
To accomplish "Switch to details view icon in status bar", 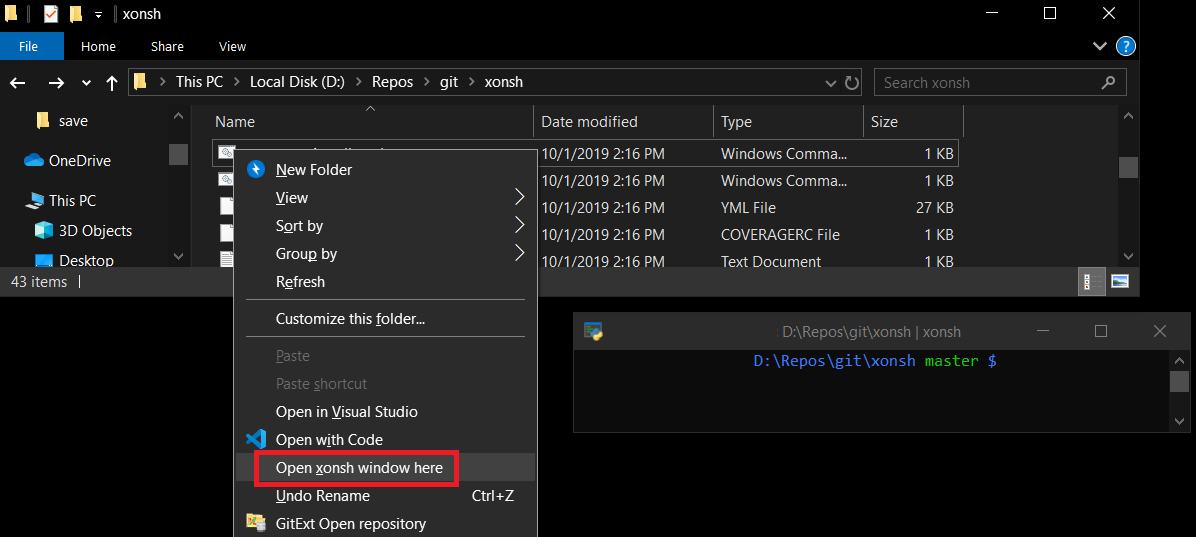I will pyautogui.click(x=1093, y=282).
